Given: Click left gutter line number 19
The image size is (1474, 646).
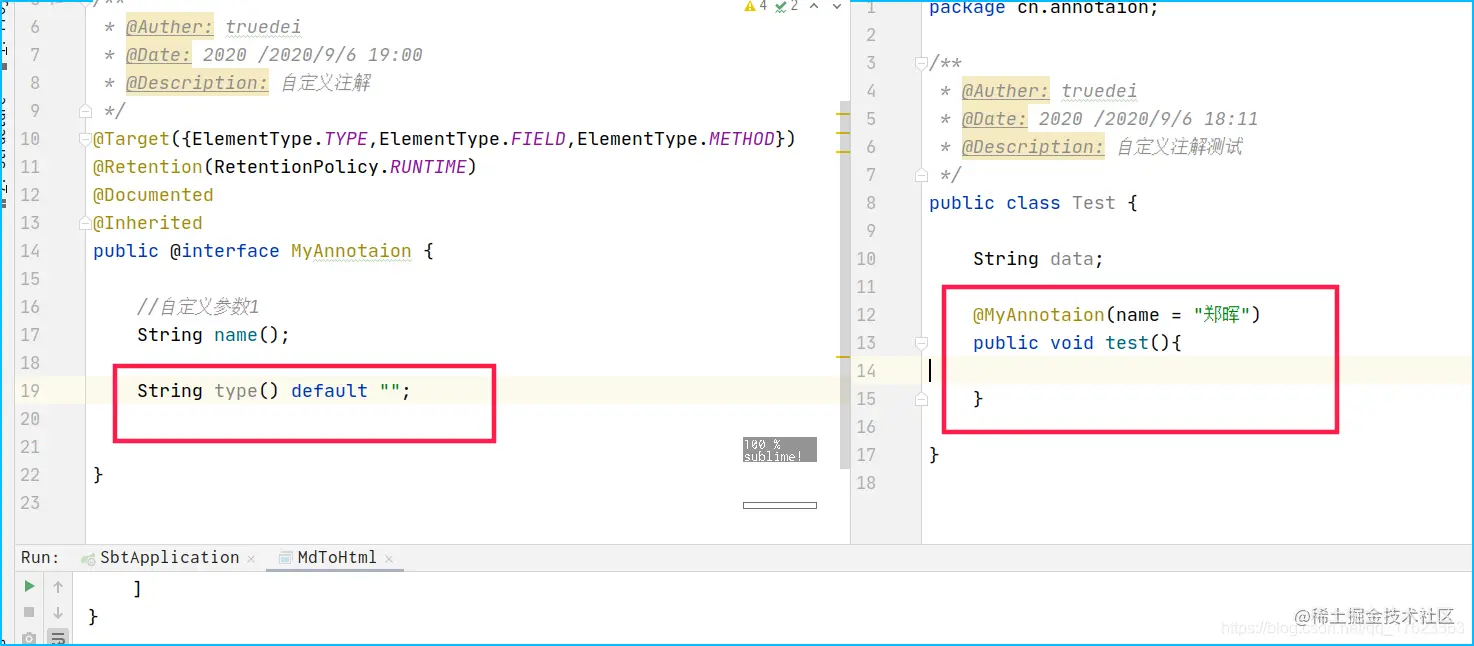Looking at the screenshot, I should click(30, 391).
